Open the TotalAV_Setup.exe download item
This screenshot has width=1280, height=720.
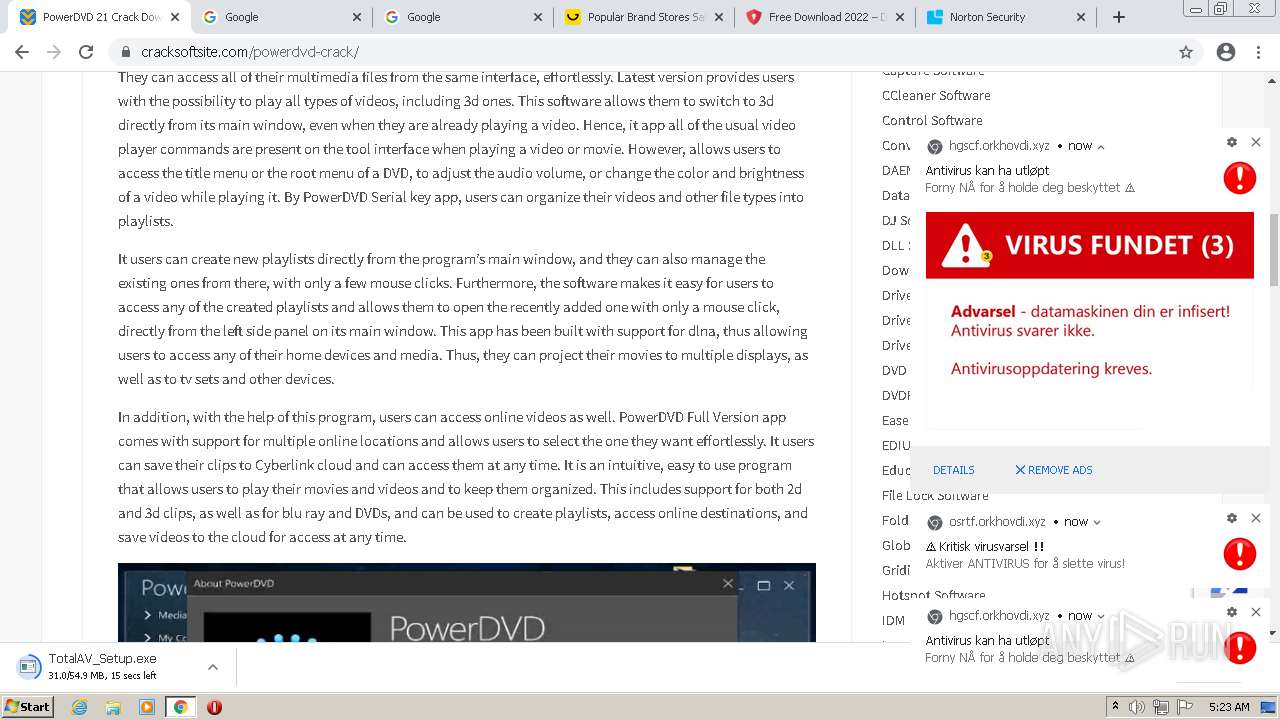[103, 667]
